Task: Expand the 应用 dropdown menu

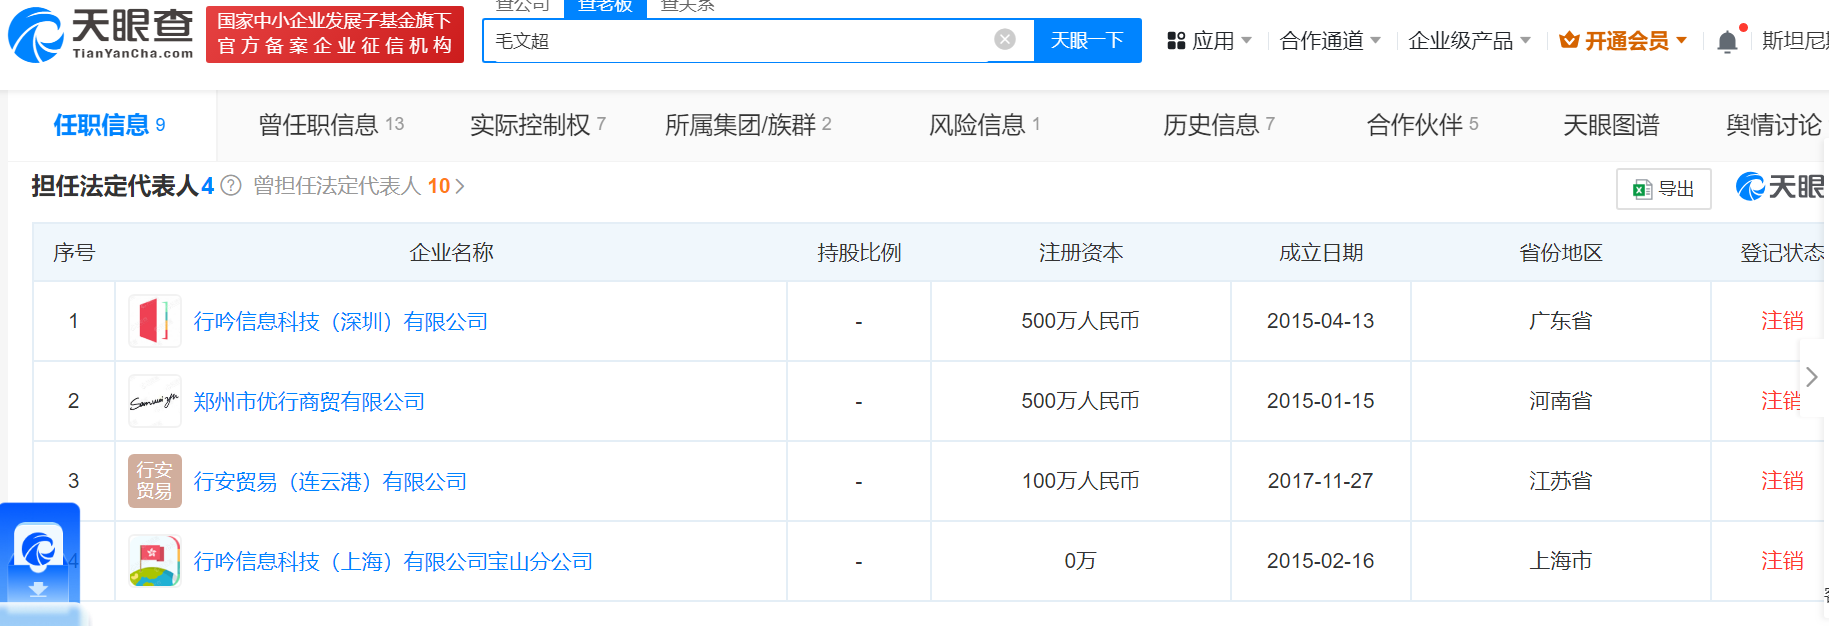Action: click(x=1210, y=41)
